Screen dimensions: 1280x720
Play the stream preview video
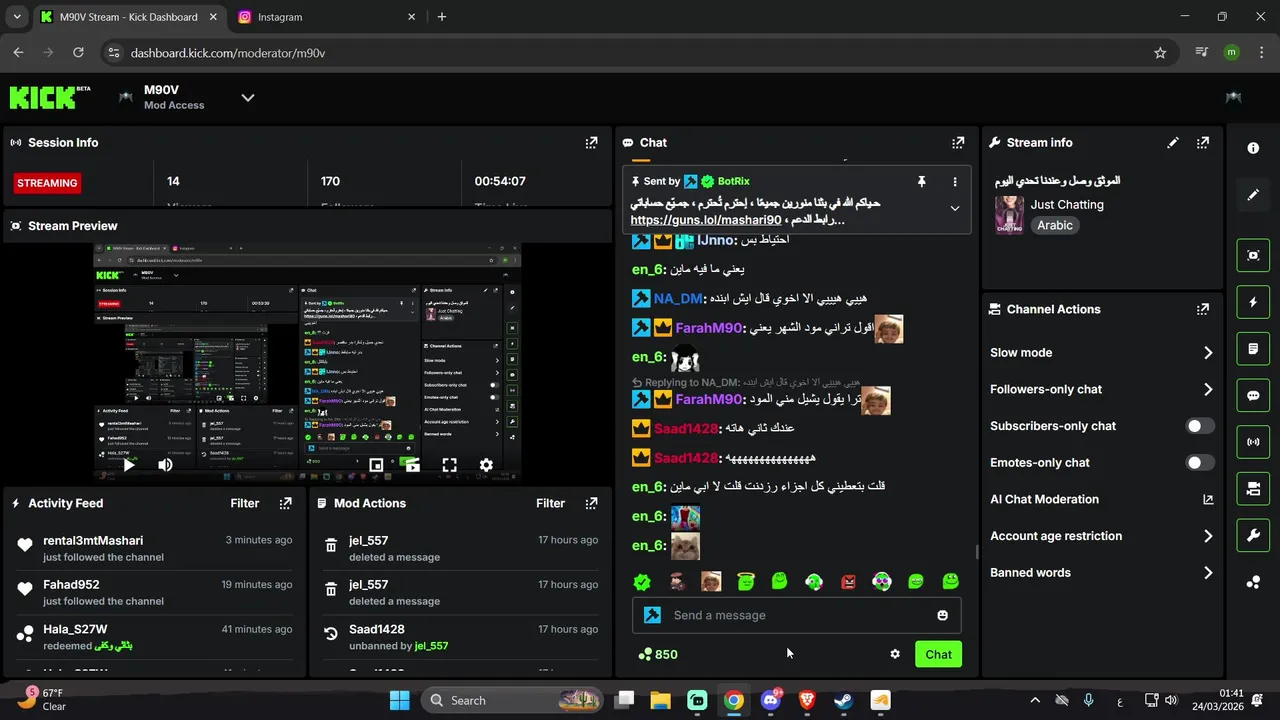click(129, 465)
